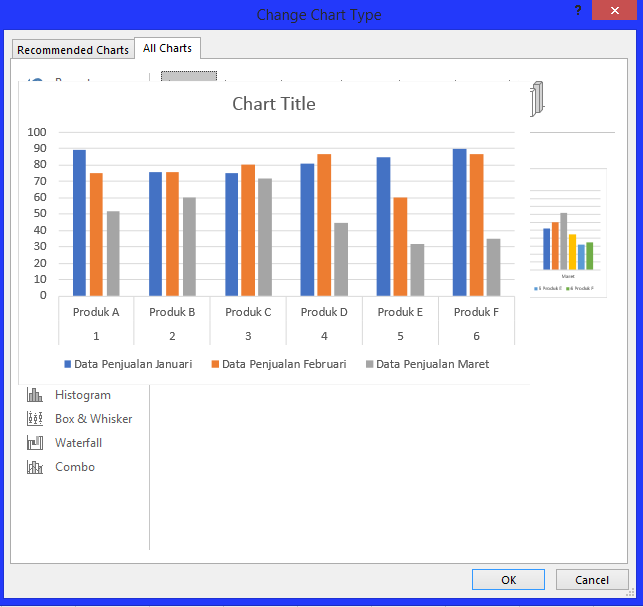This screenshot has width=643, height=607.
Task: Select the Histogram chart type
Action: click(68, 395)
